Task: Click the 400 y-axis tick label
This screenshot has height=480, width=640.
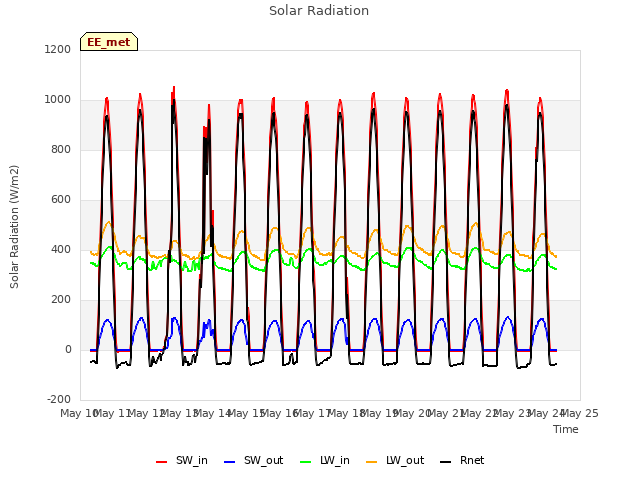Action: coord(61,249)
